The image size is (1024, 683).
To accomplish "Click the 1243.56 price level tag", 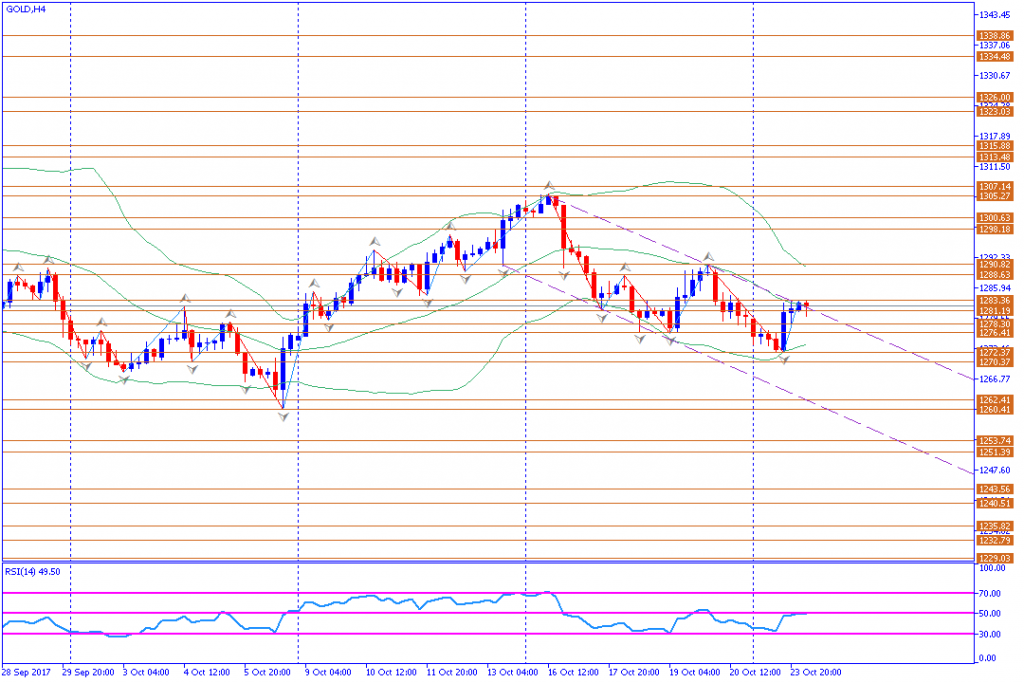I will (x=995, y=489).
